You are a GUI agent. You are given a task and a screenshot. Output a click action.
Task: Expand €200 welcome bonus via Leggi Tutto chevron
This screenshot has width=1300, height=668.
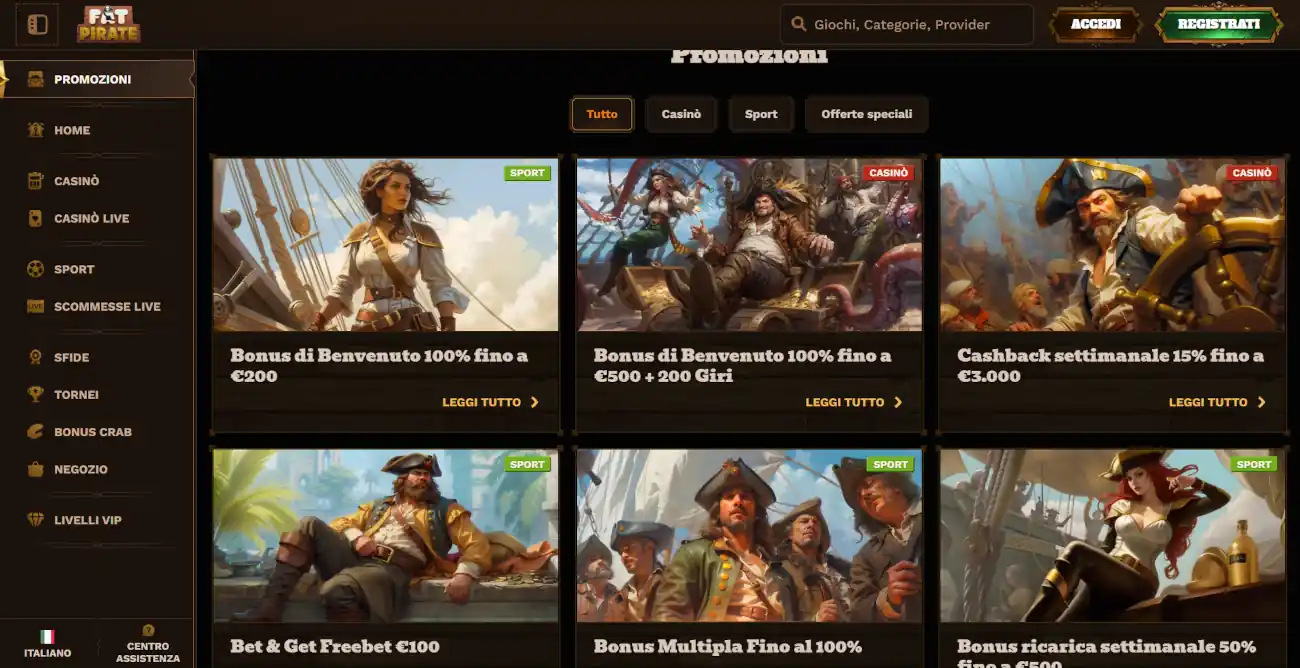coord(535,402)
